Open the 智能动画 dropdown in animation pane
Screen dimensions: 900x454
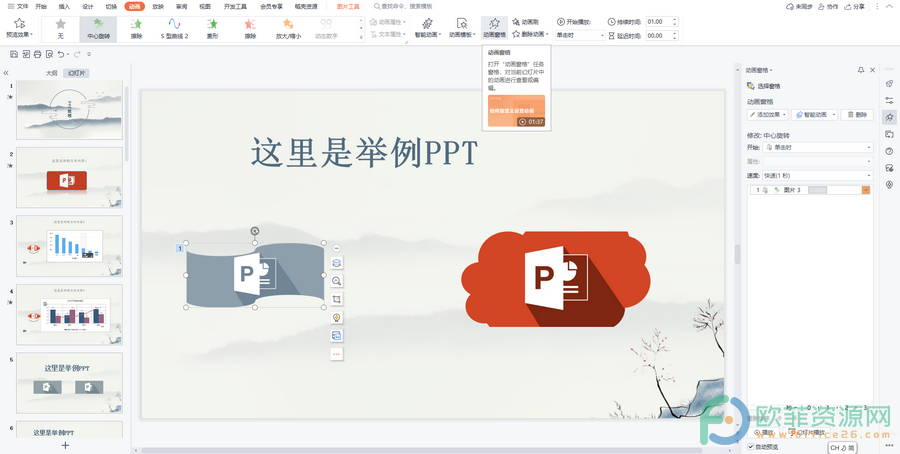[814, 115]
